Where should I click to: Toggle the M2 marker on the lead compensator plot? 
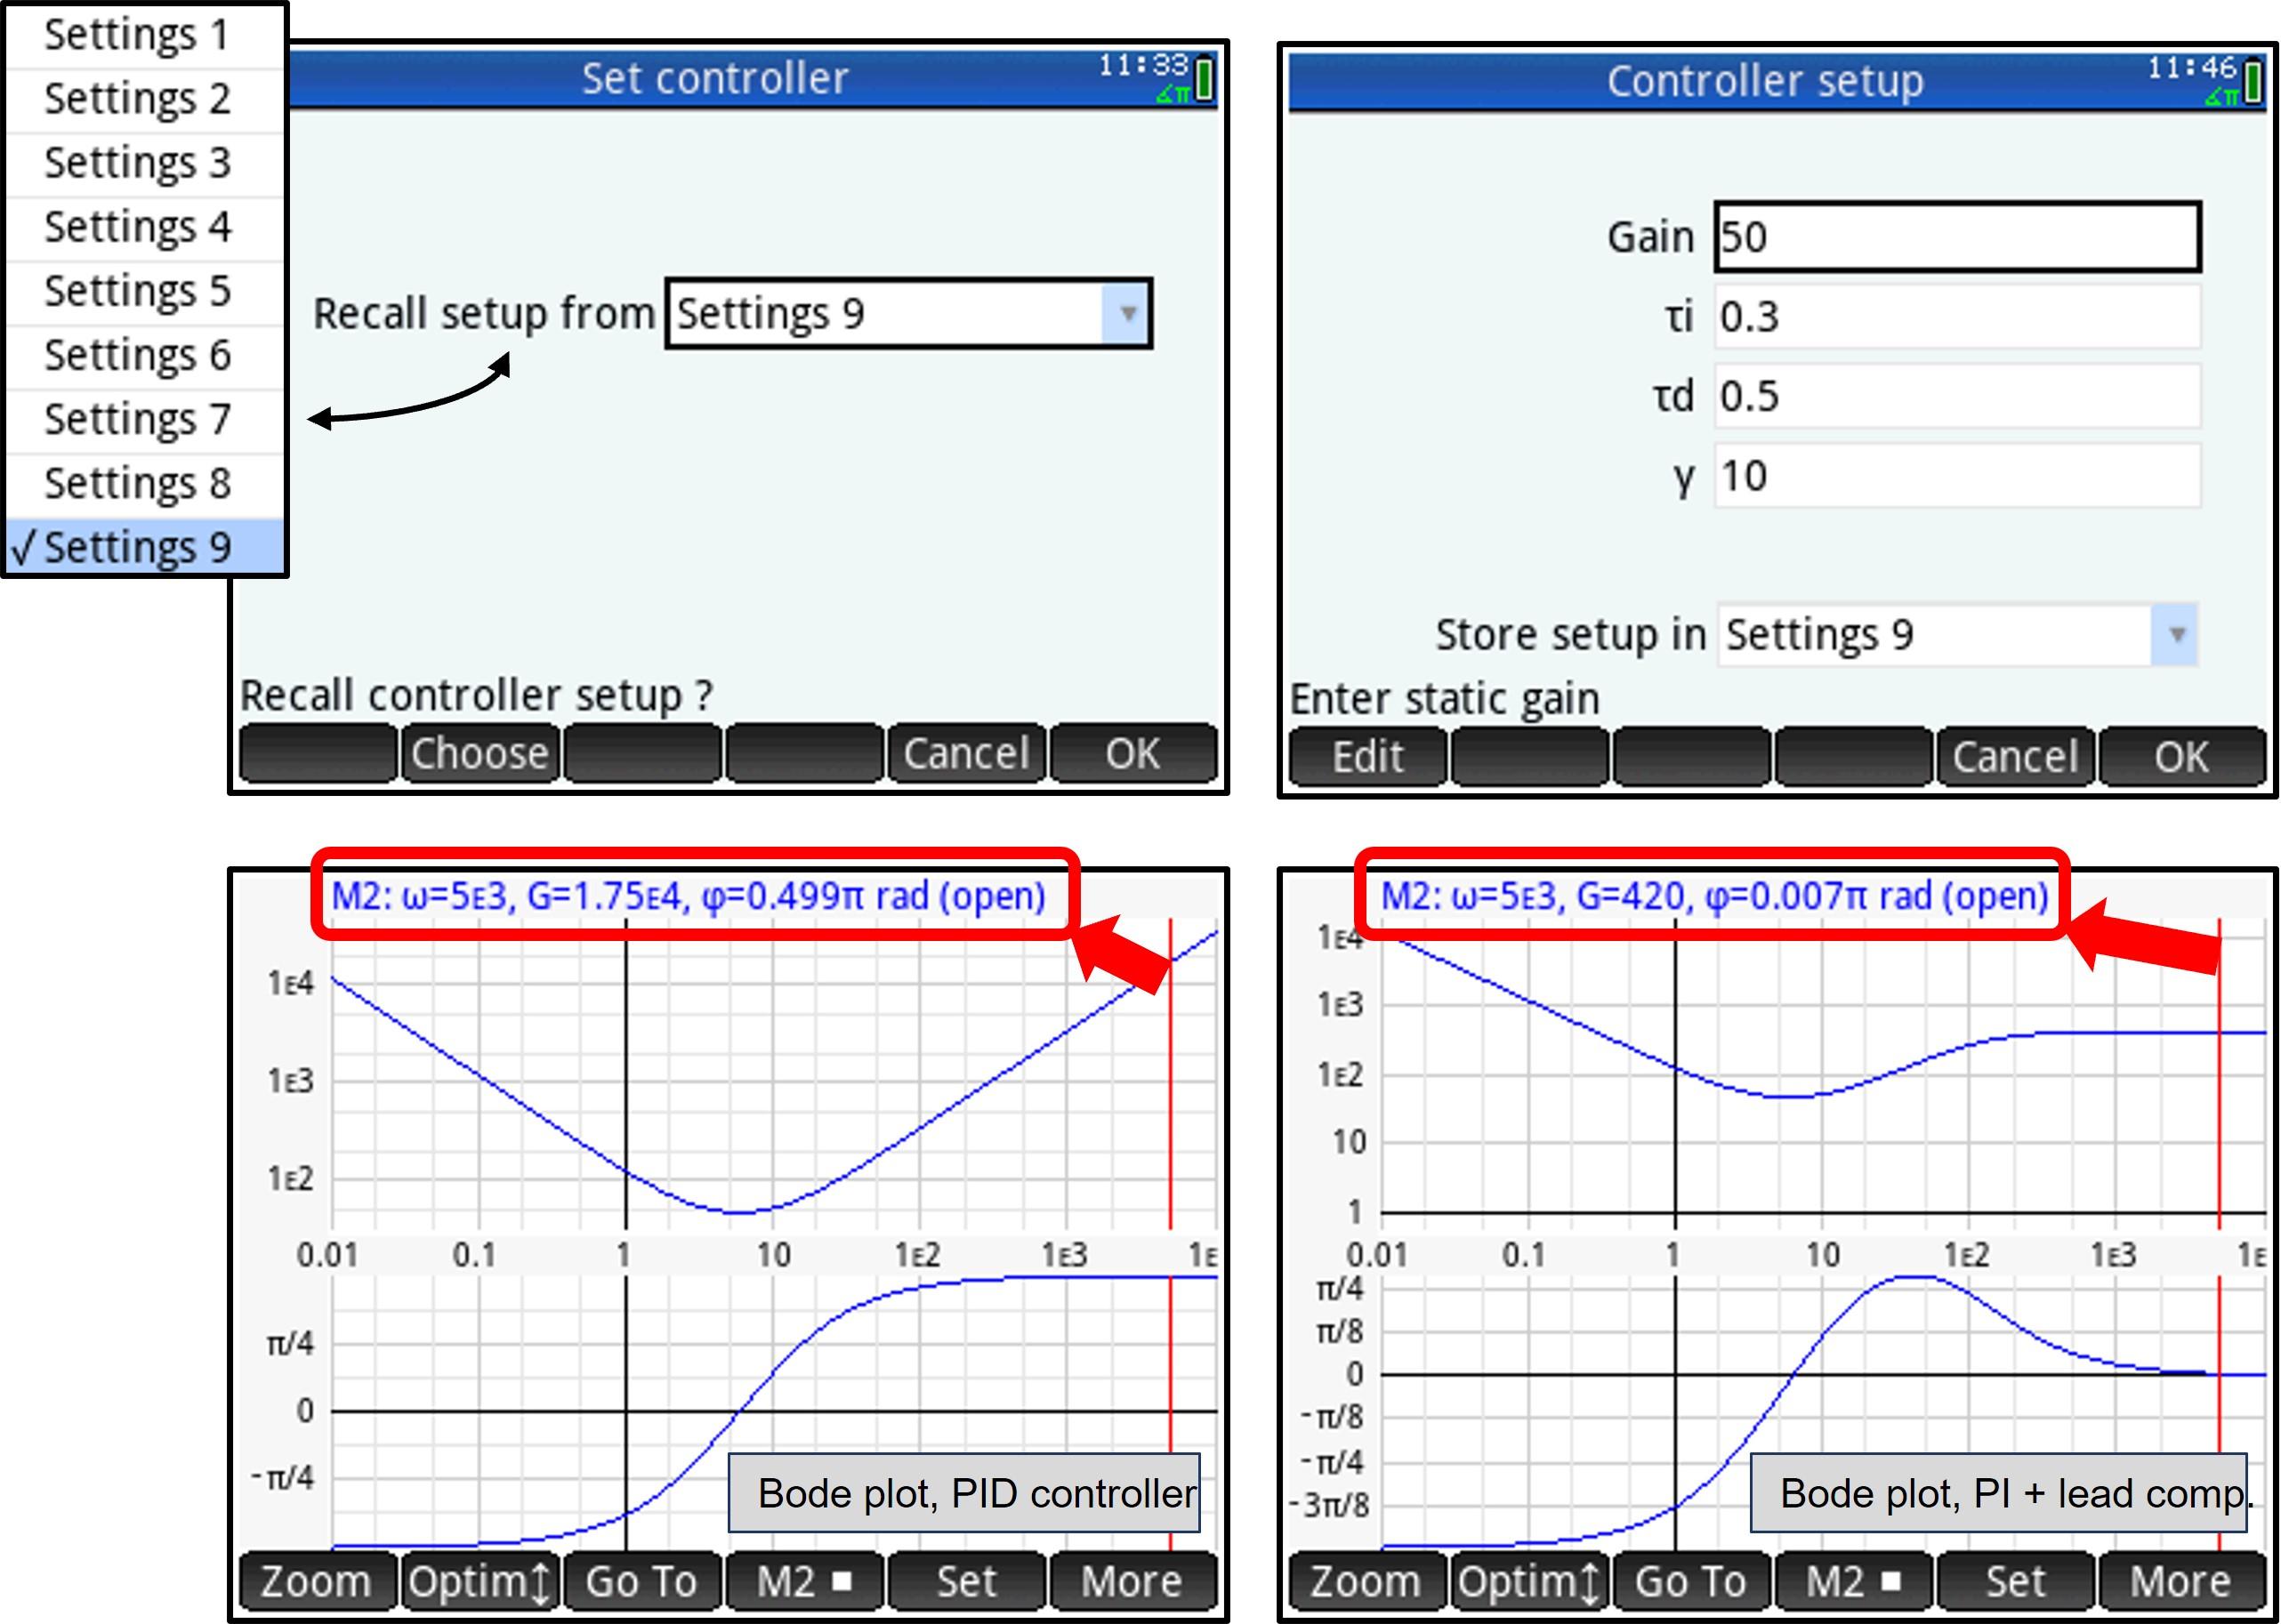click(x=1855, y=1581)
